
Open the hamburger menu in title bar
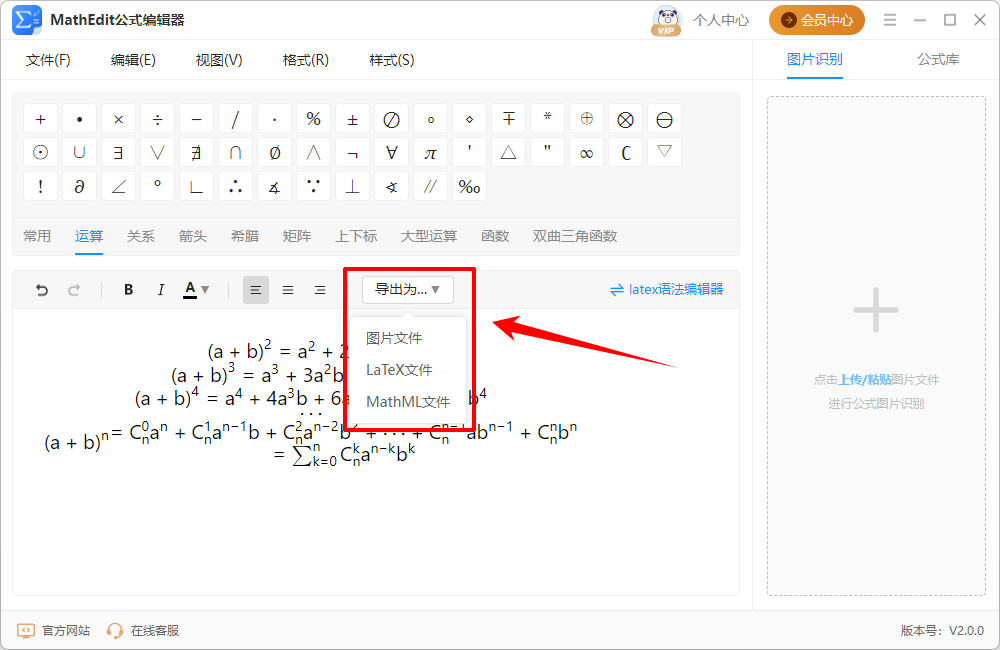tap(890, 20)
